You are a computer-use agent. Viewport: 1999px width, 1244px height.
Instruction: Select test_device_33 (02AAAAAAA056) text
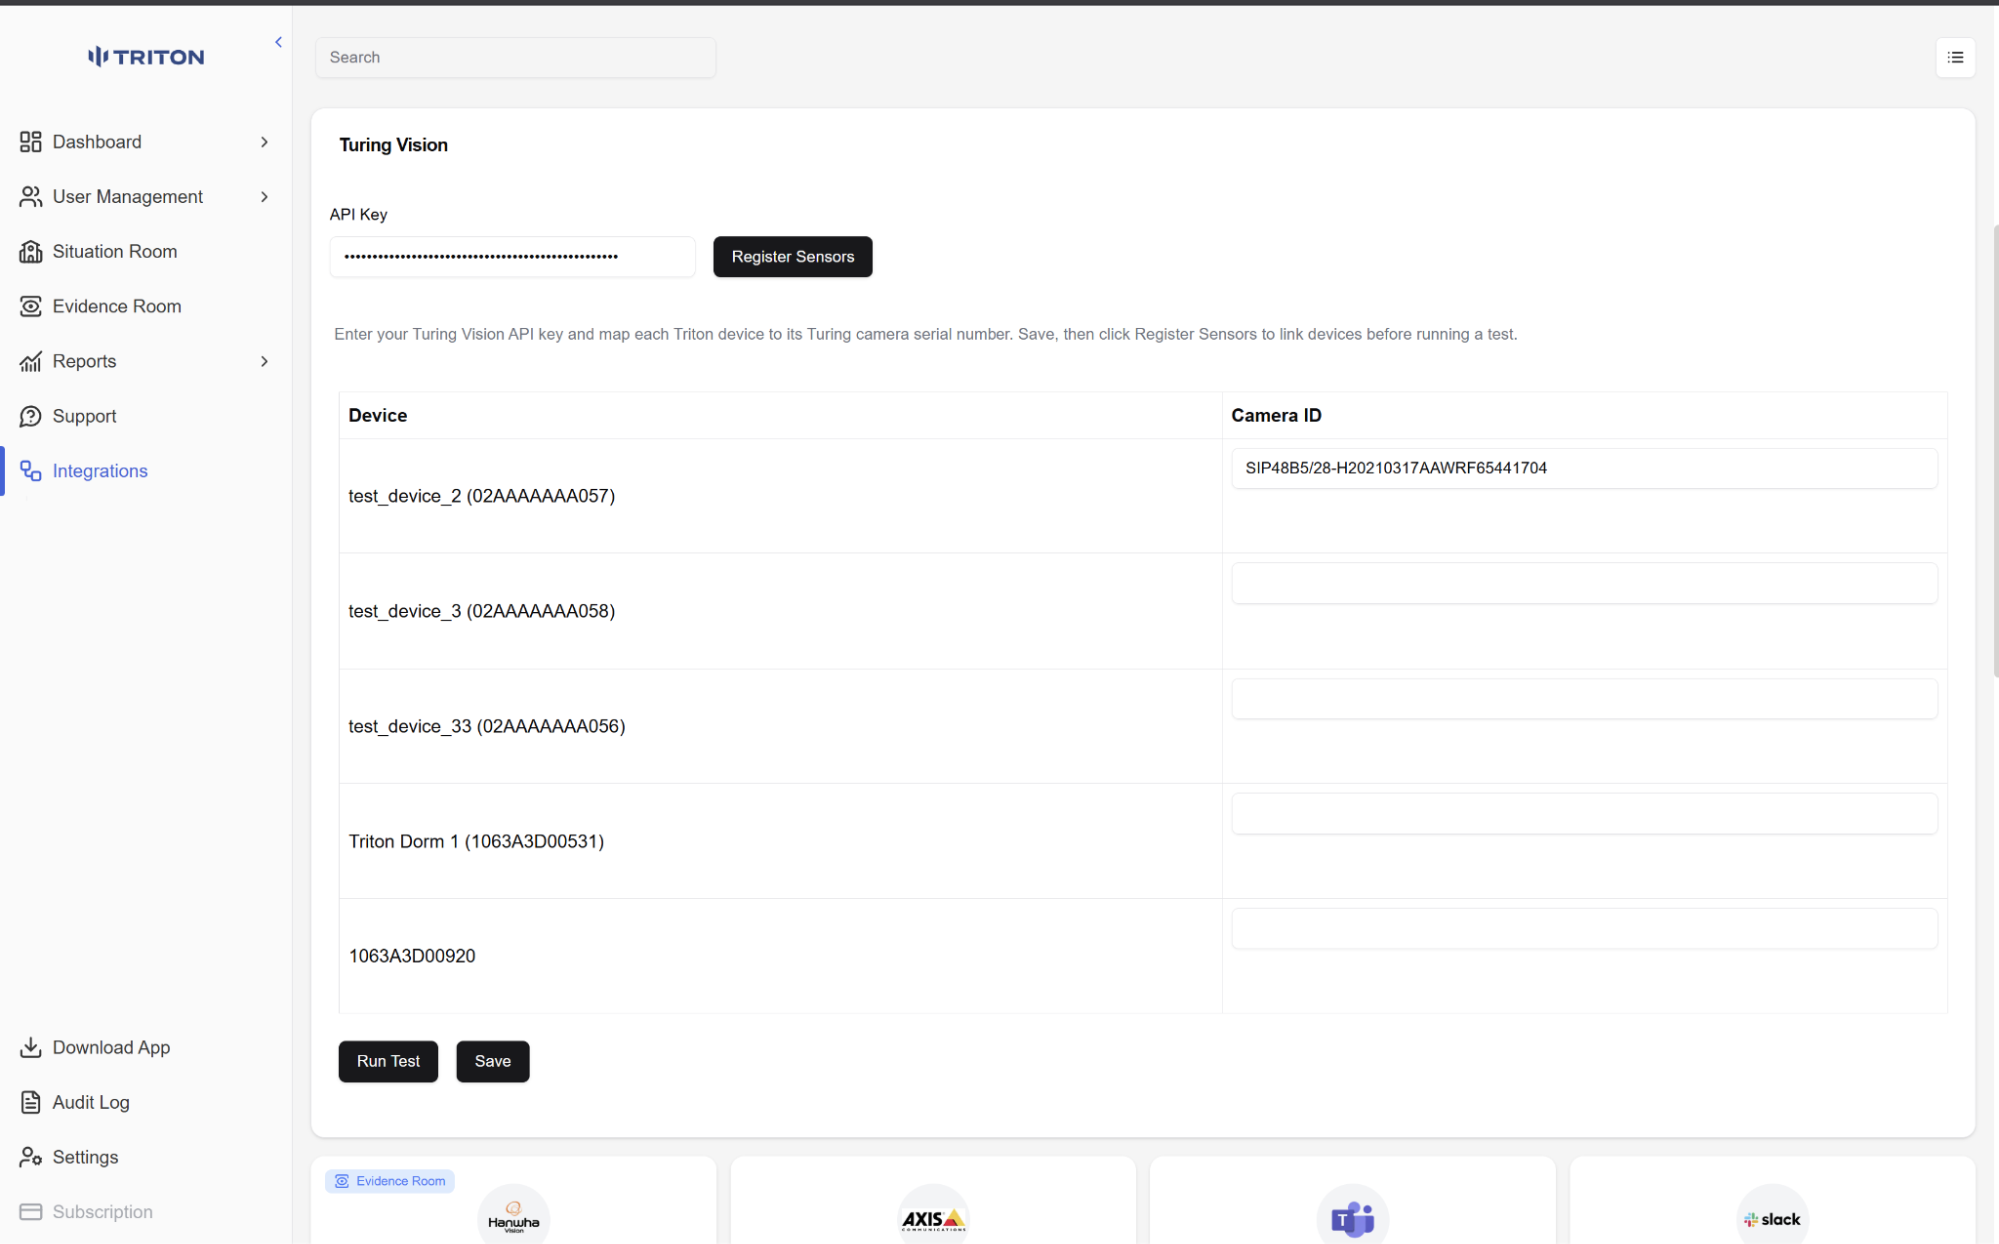[486, 726]
